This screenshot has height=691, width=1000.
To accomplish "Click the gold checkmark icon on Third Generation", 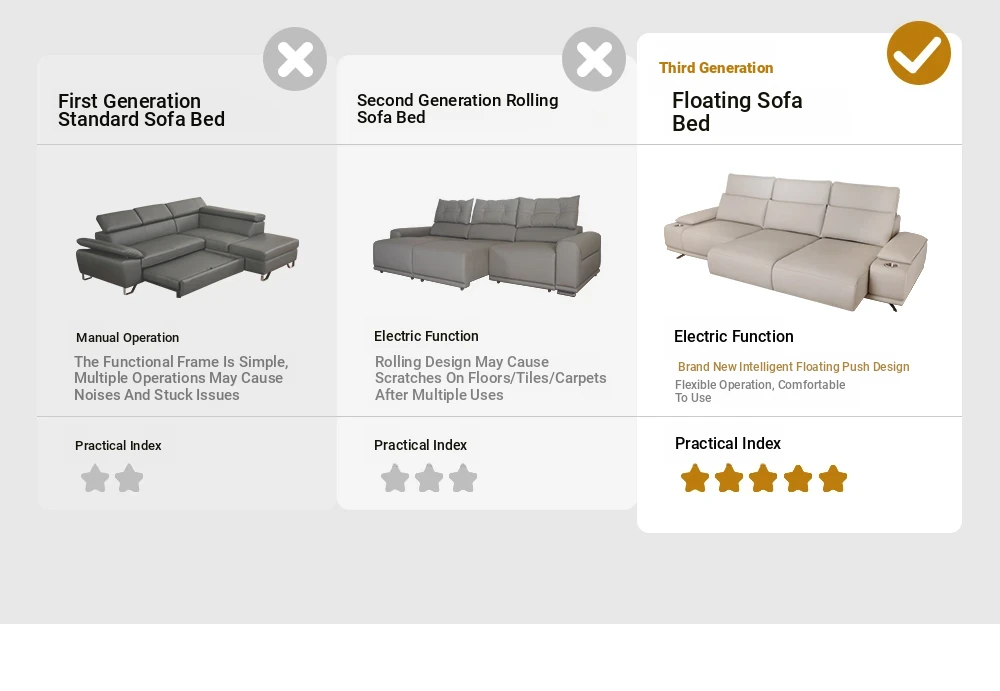I will pos(918,53).
